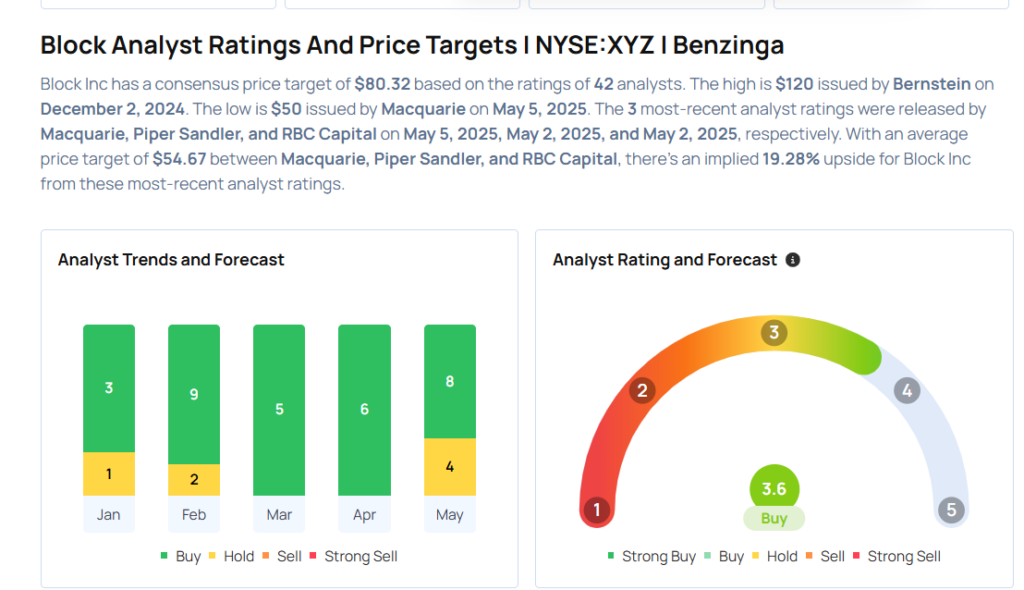
Task: Click February's green Buy bar showing 9
Action: 194,394
